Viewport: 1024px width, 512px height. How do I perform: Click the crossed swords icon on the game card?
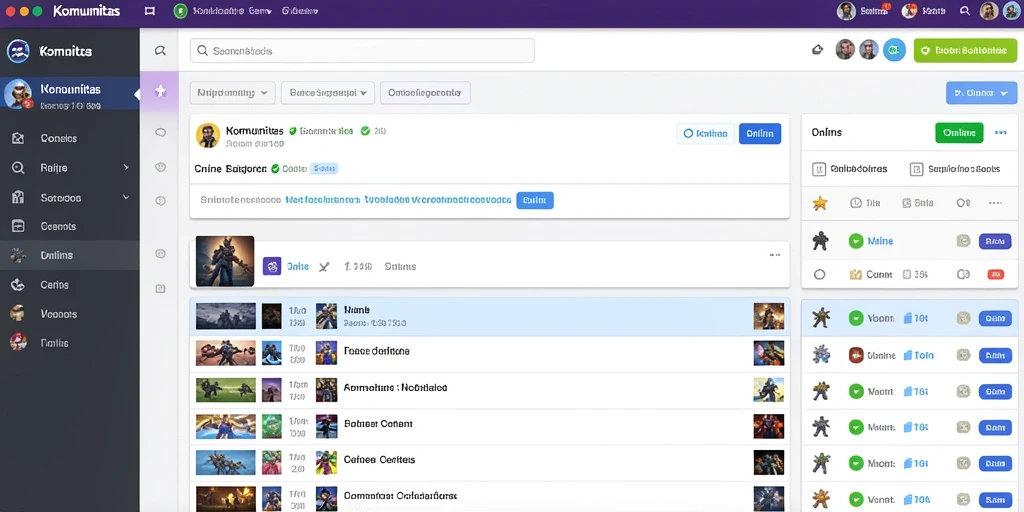click(x=323, y=266)
